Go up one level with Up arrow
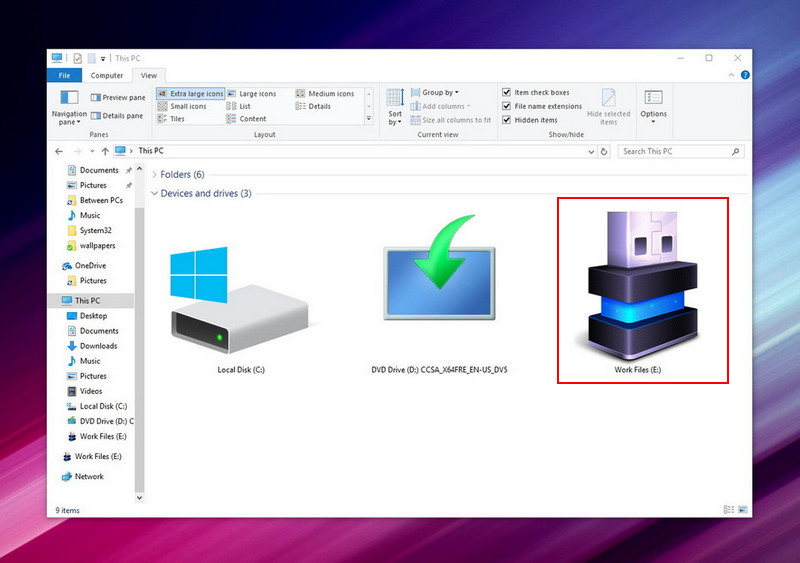Screen dimensions: 800x563 coord(105,151)
